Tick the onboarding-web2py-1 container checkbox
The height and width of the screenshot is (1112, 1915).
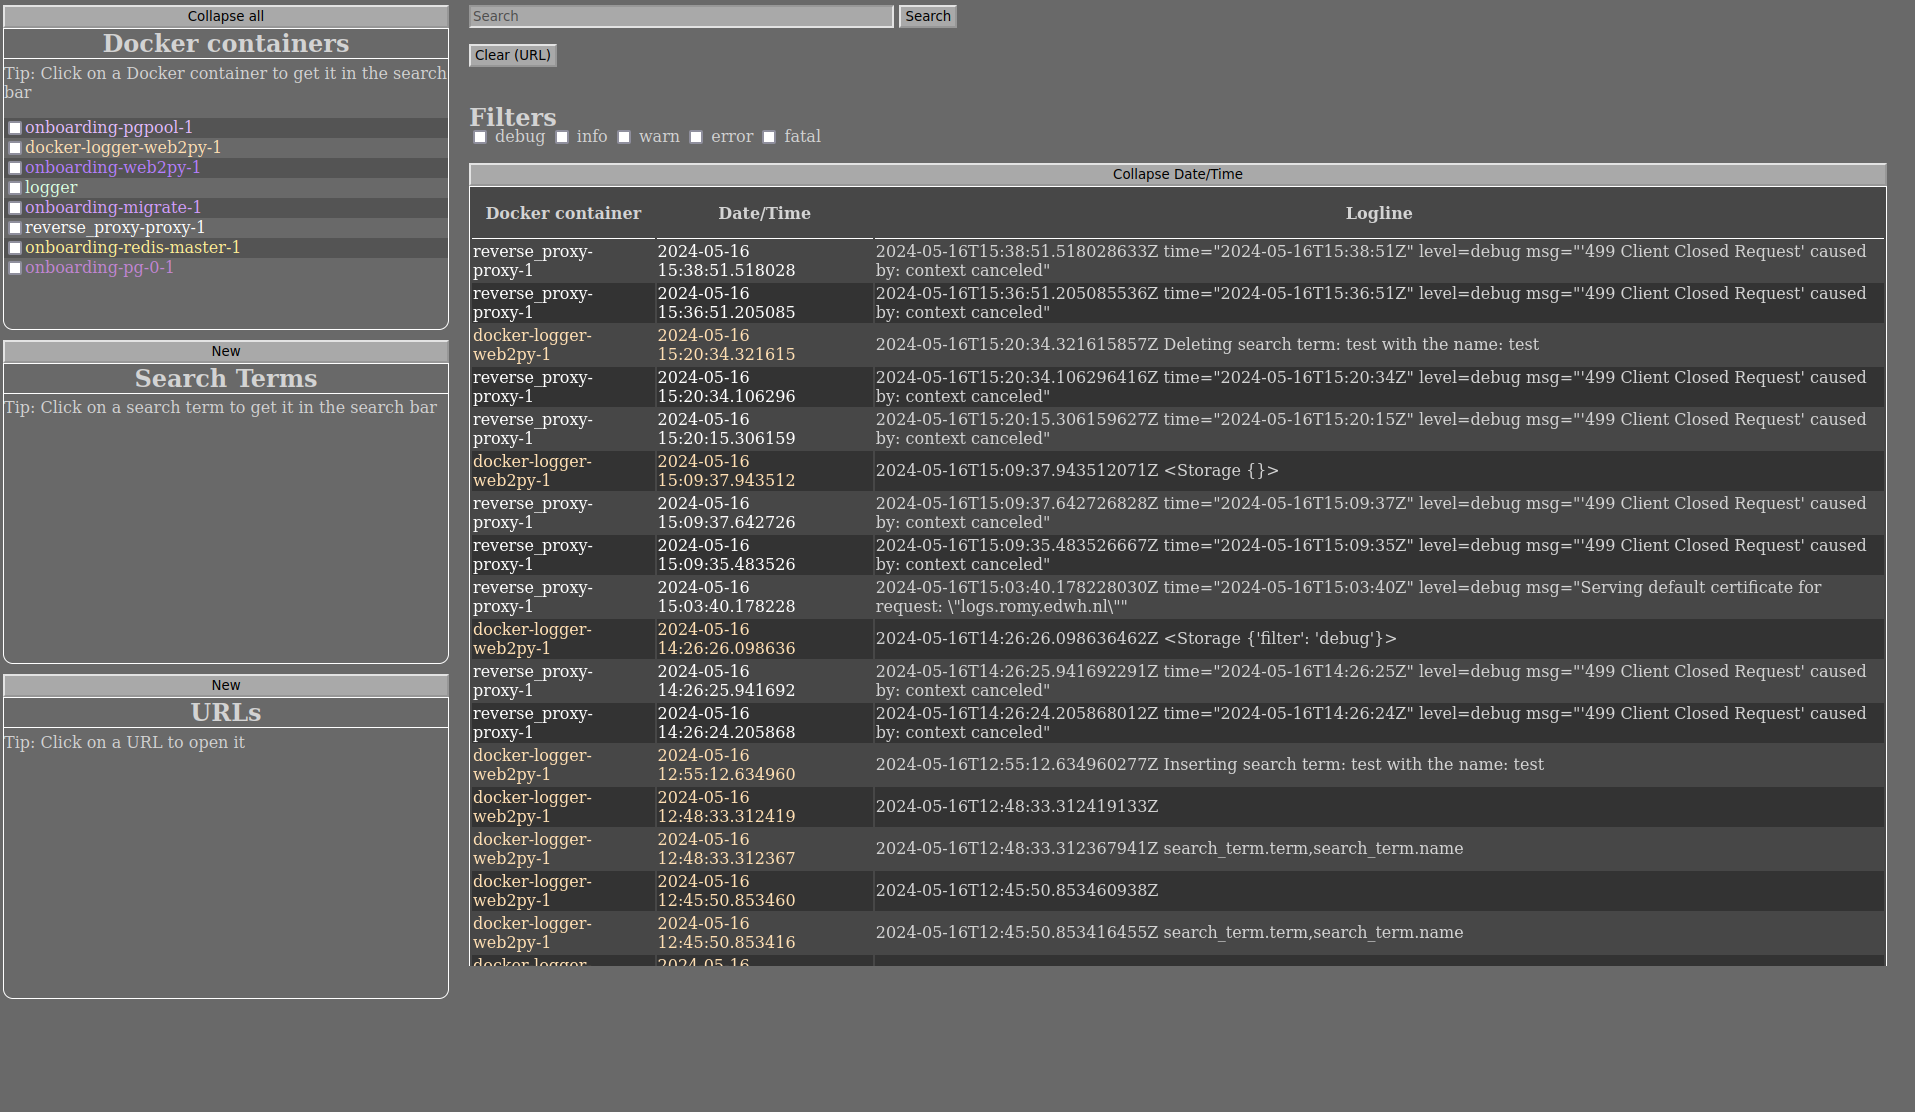(15, 168)
